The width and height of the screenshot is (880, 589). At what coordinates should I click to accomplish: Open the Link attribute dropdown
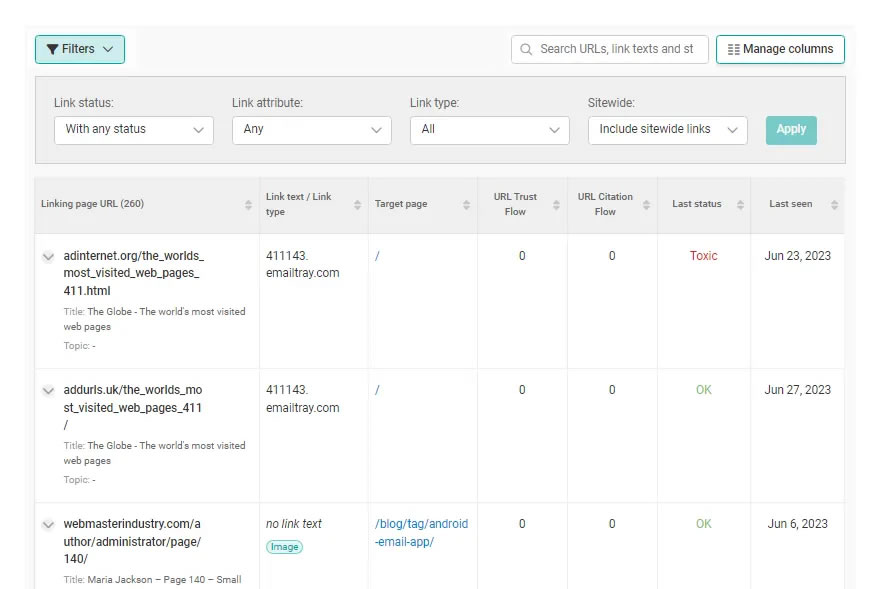tap(311, 130)
